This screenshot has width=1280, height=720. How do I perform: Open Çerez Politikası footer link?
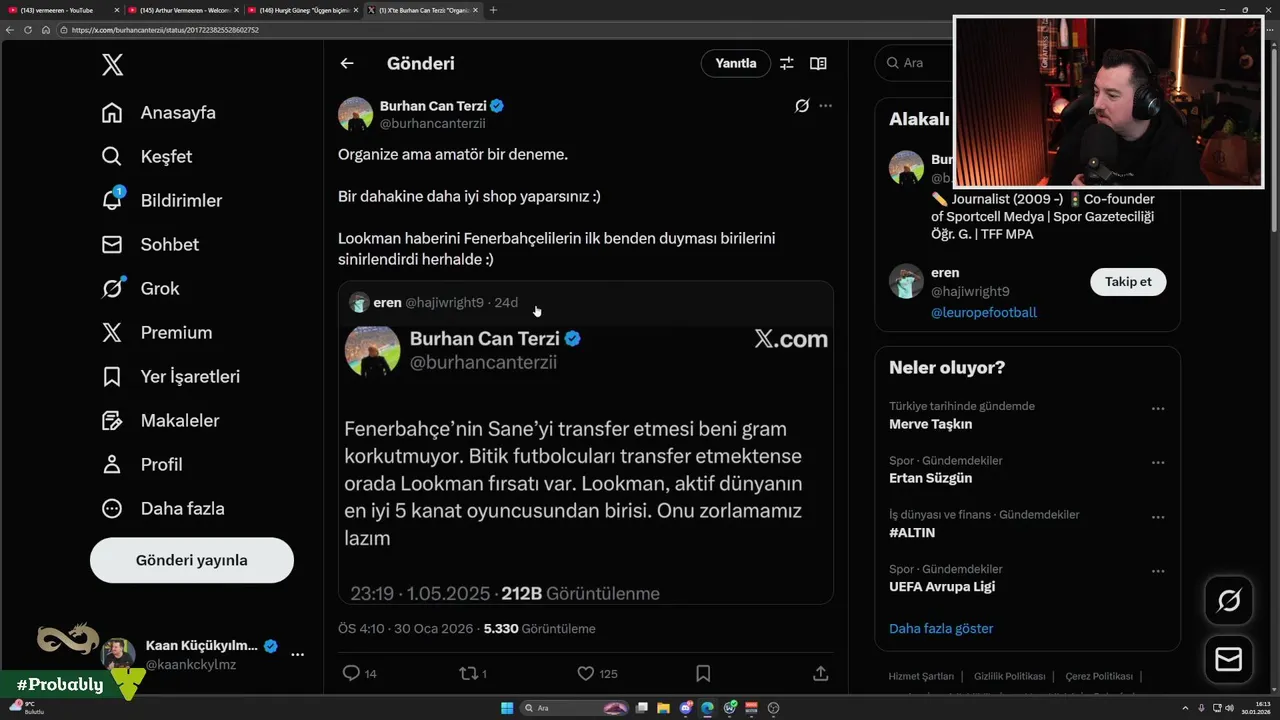click(x=1099, y=677)
